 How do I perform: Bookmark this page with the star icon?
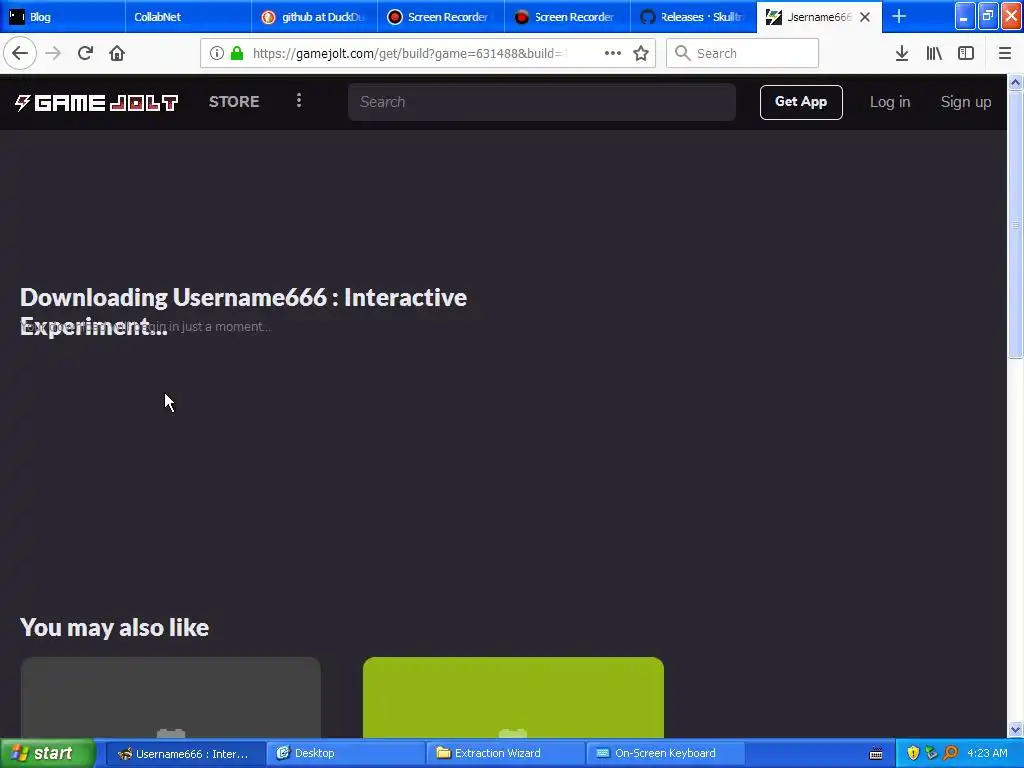click(641, 53)
